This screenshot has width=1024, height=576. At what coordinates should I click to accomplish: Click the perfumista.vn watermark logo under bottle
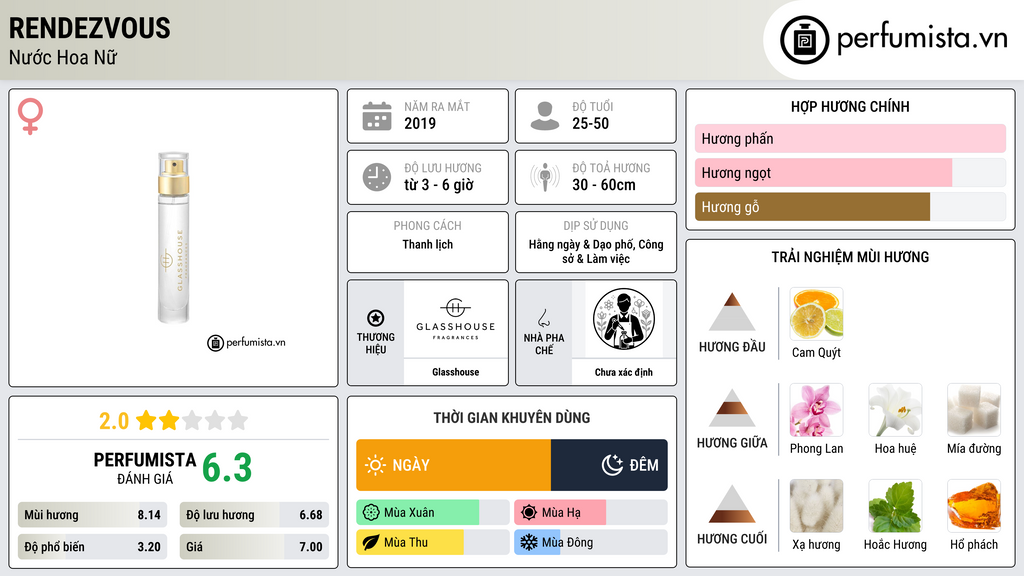point(246,342)
